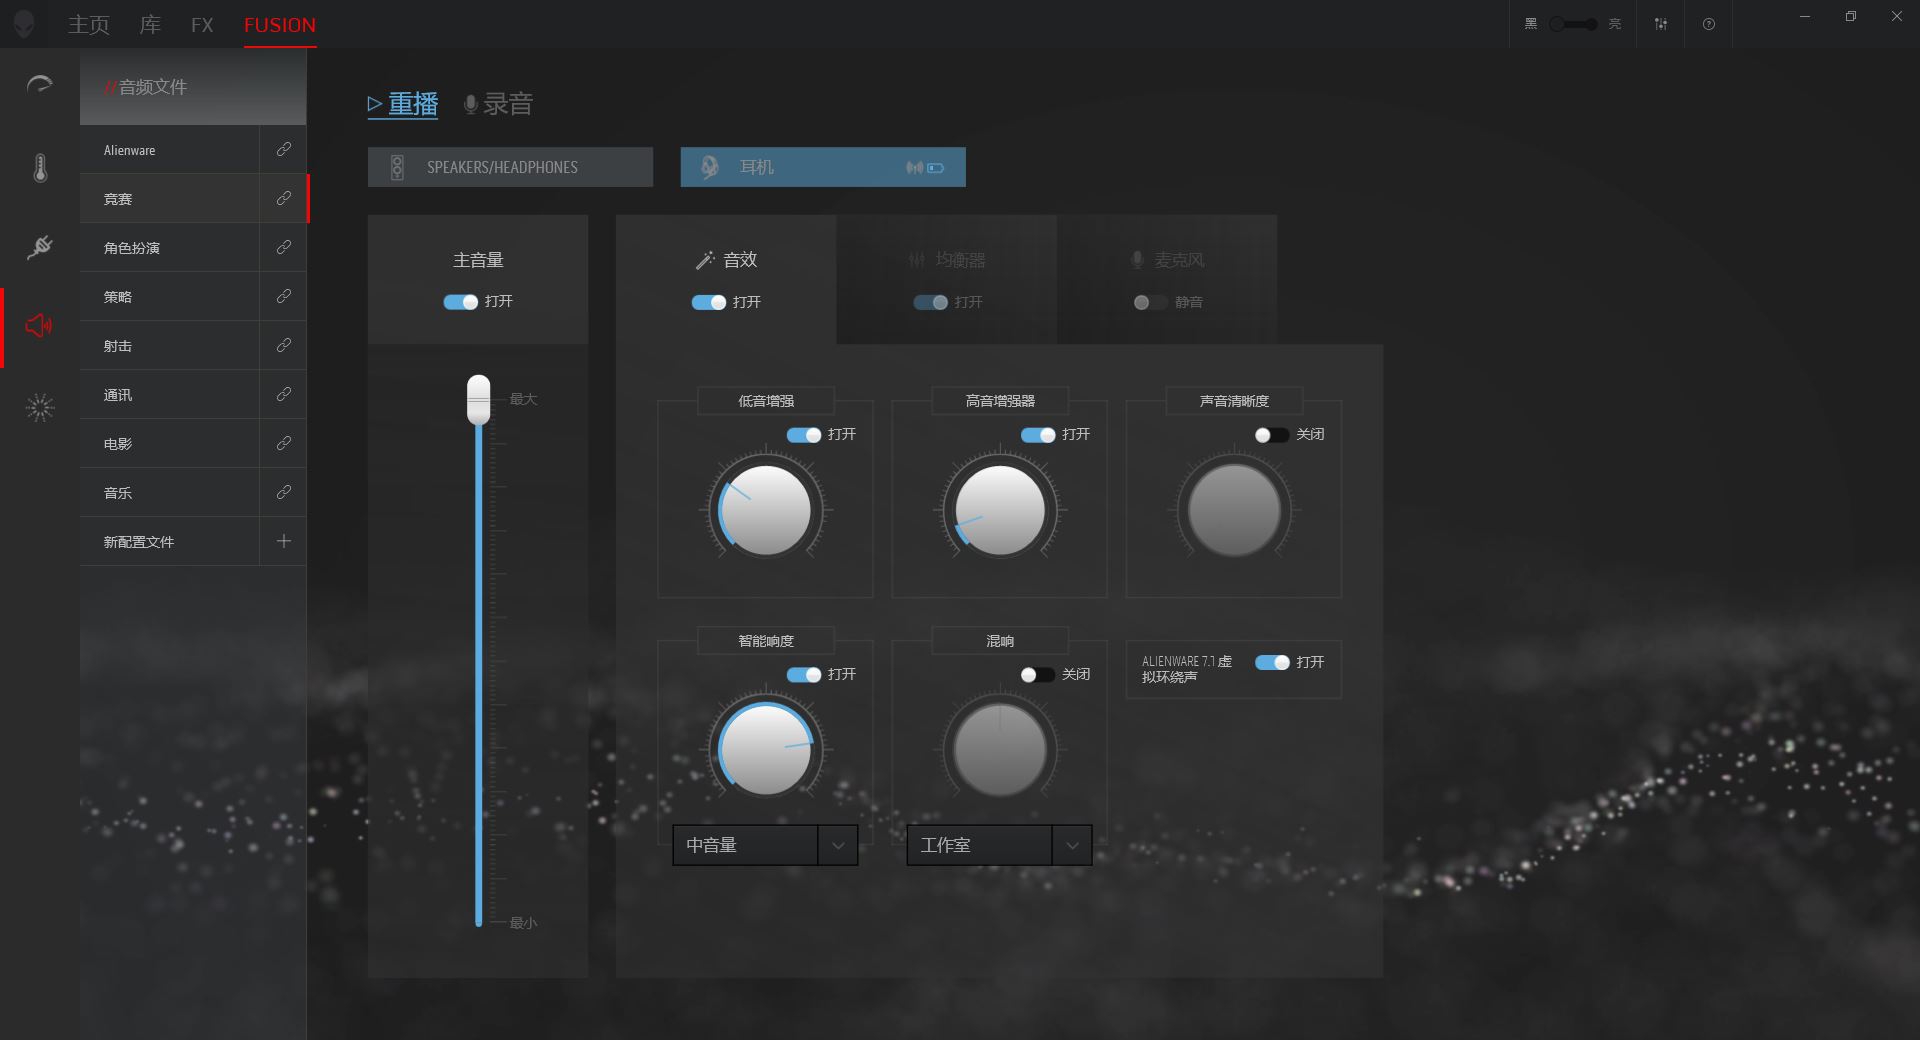Select the SPEAKERS/HEADPHONES device button
The height and width of the screenshot is (1040, 1920).
click(x=510, y=167)
